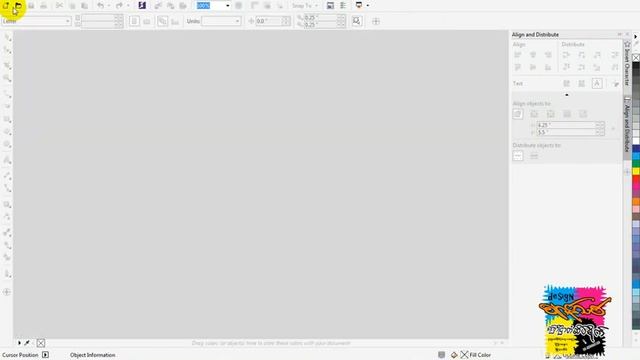Select the Drop Shadow tool

7,204
